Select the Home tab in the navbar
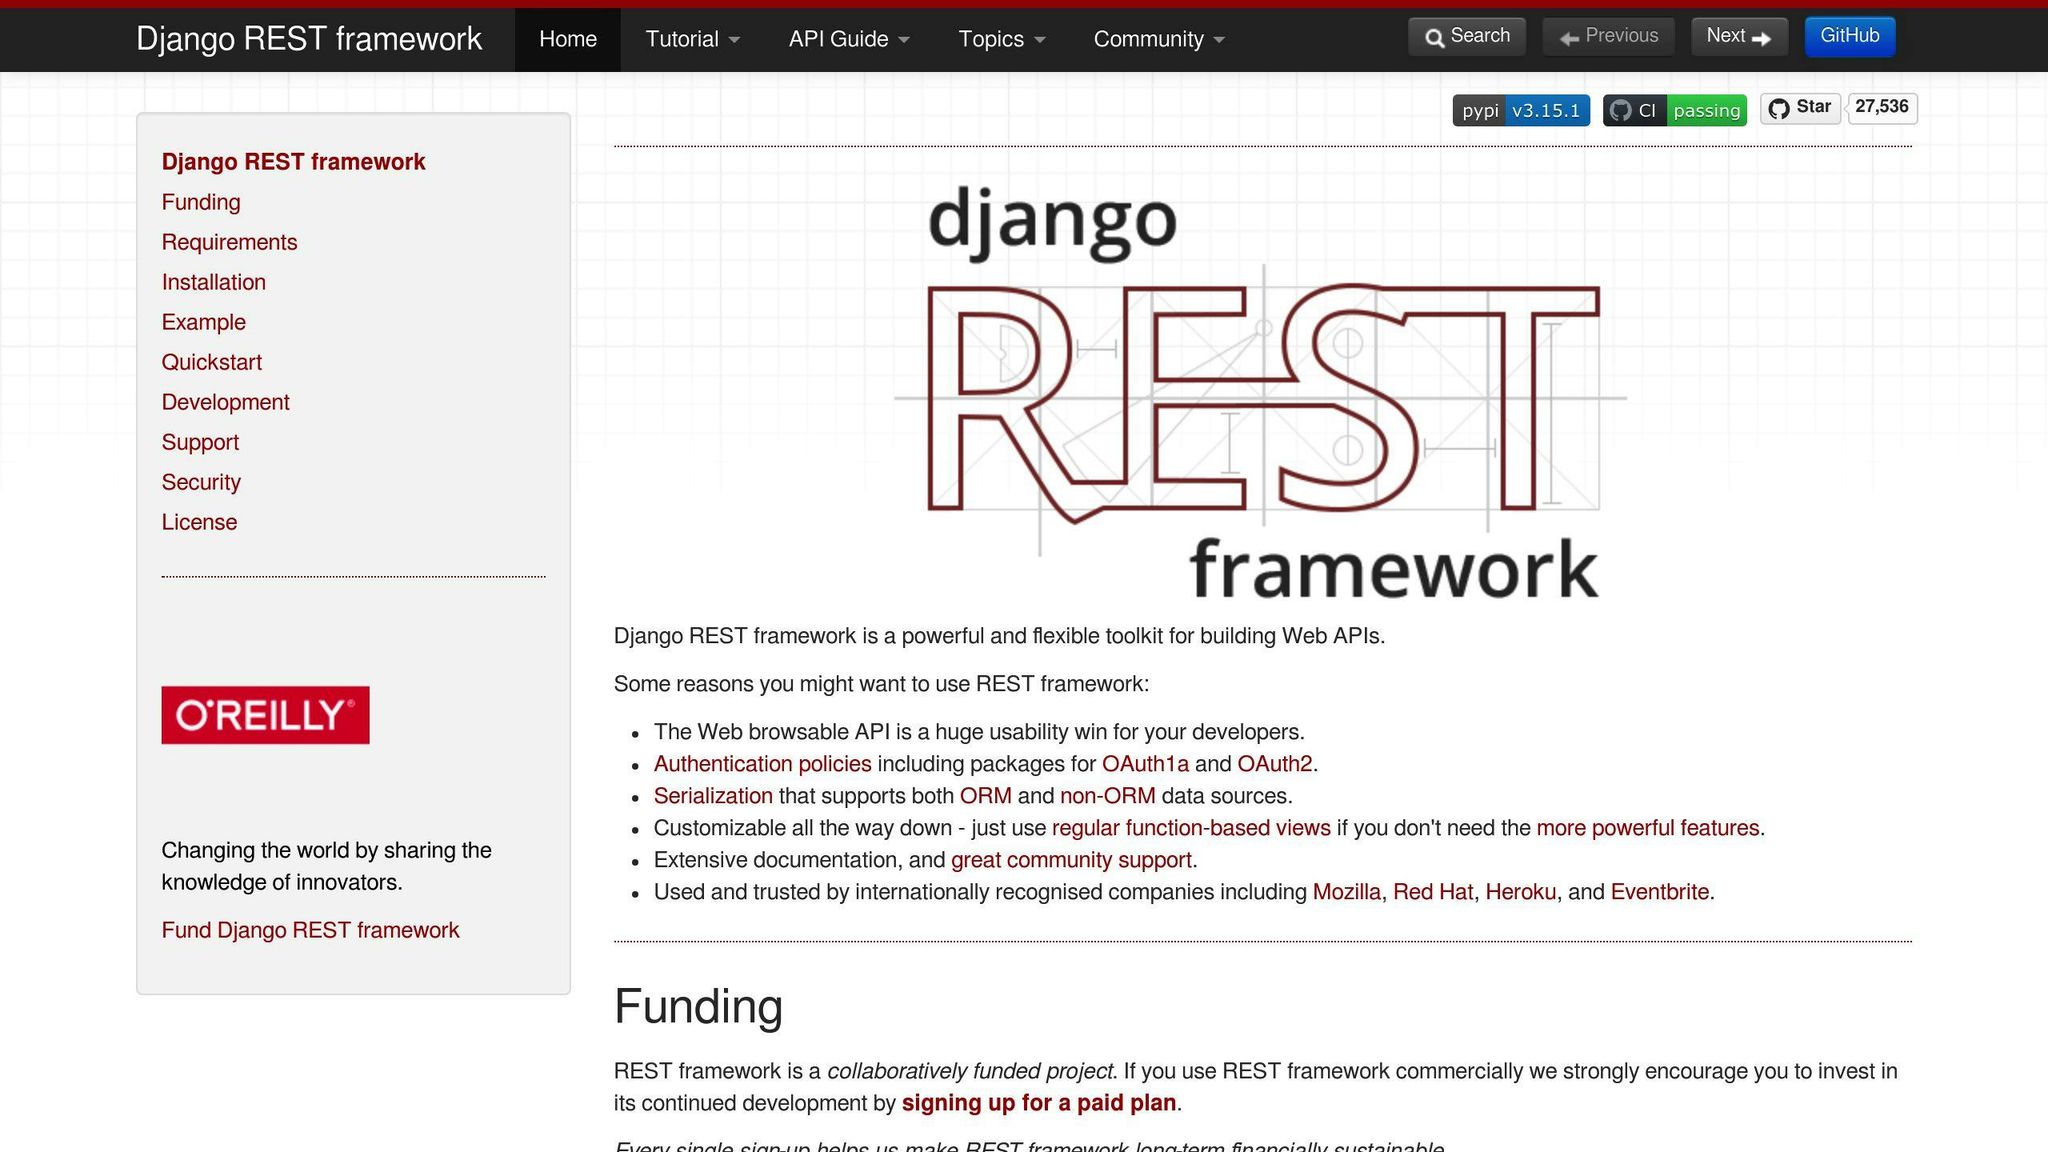 point(567,39)
